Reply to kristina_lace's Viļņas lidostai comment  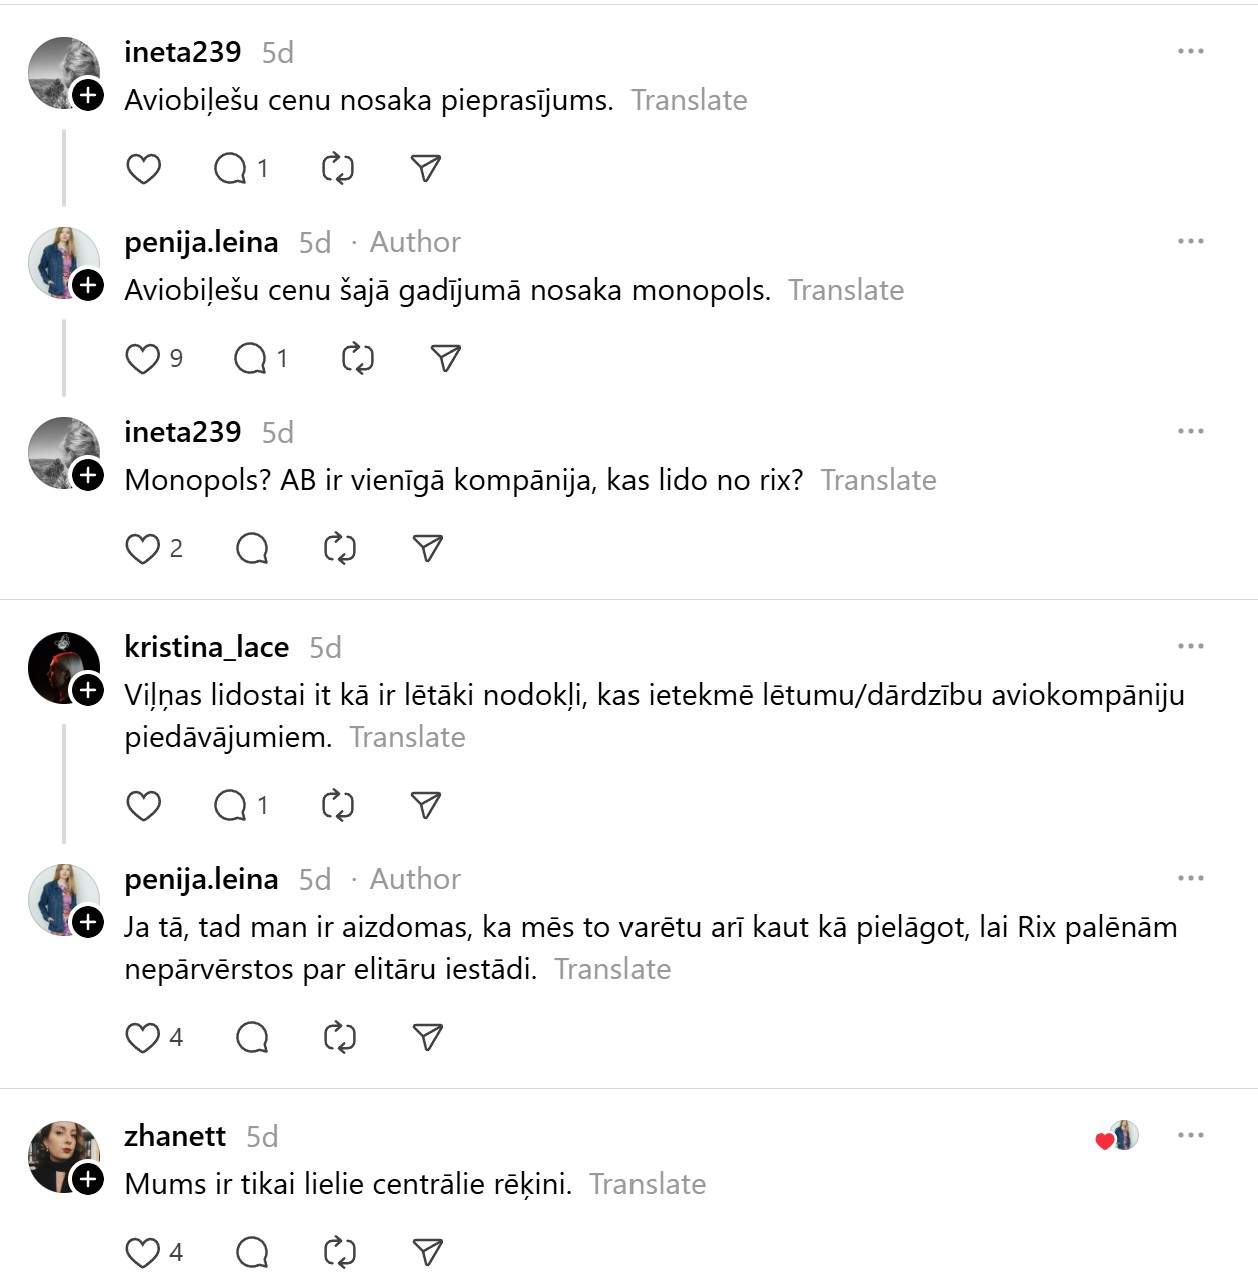tap(230, 806)
